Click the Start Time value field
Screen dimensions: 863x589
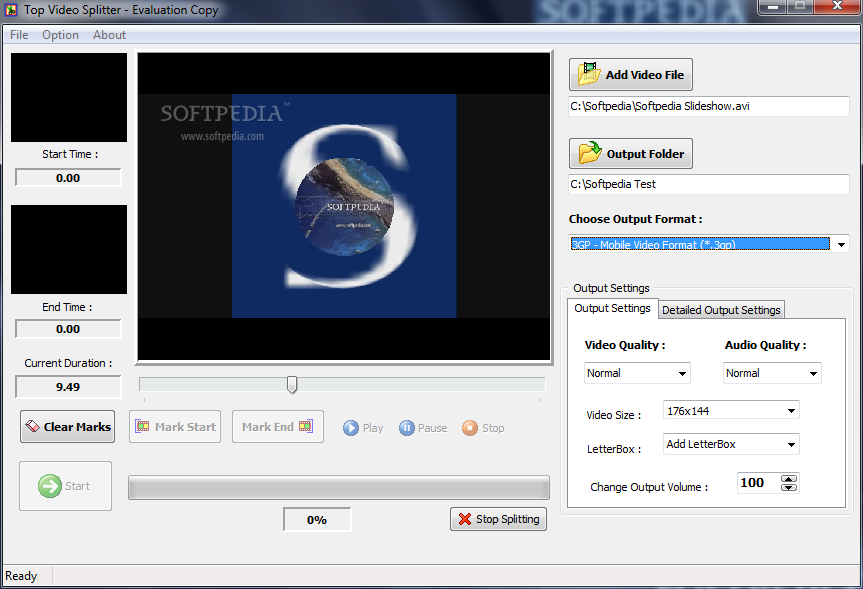point(68,178)
